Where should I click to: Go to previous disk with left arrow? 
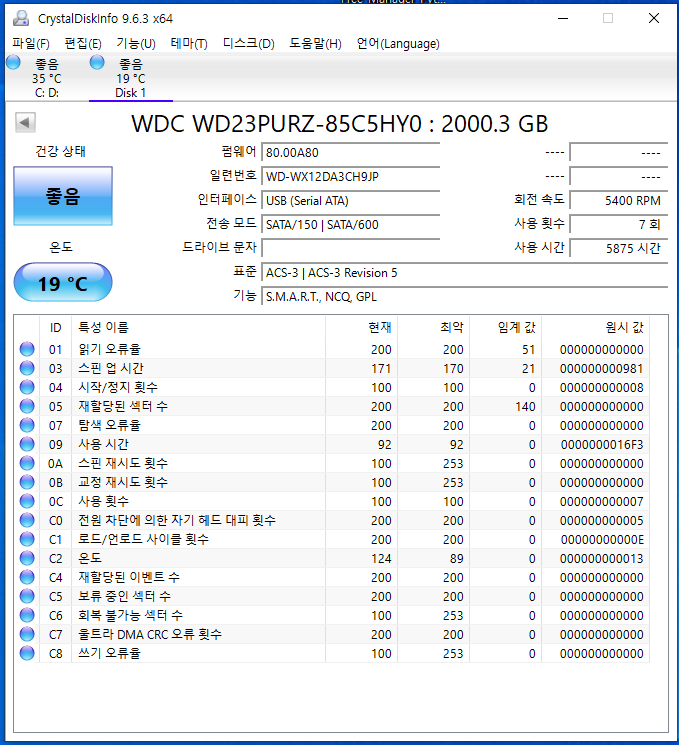pos(25,123)
